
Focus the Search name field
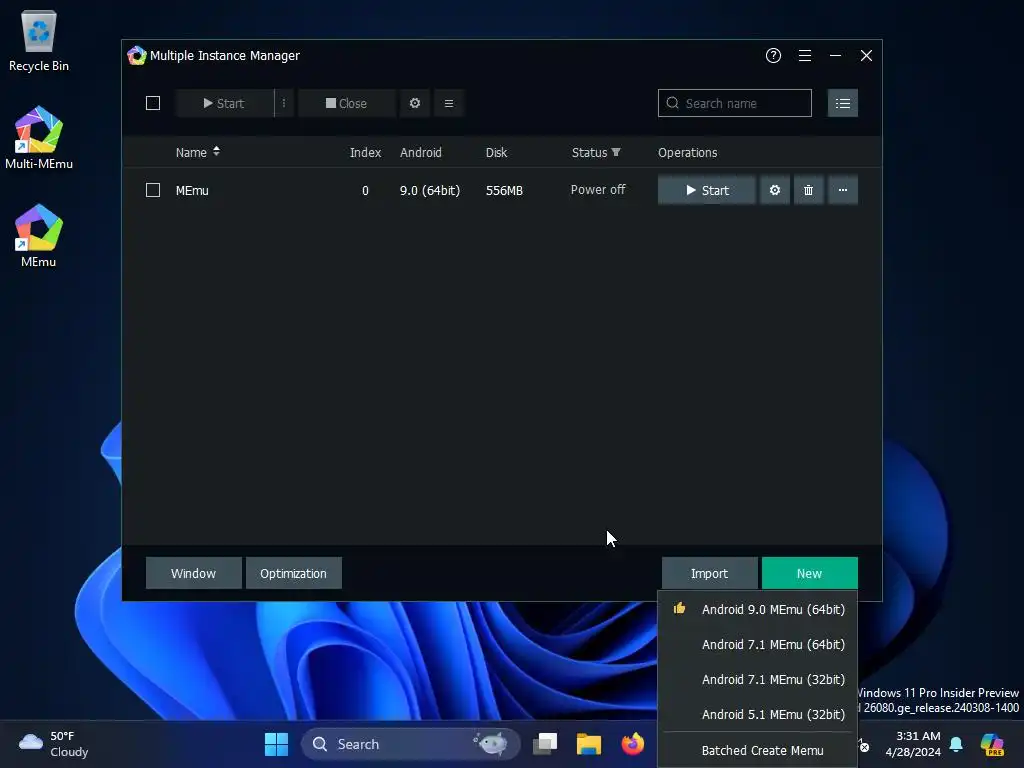coord(735,103)
